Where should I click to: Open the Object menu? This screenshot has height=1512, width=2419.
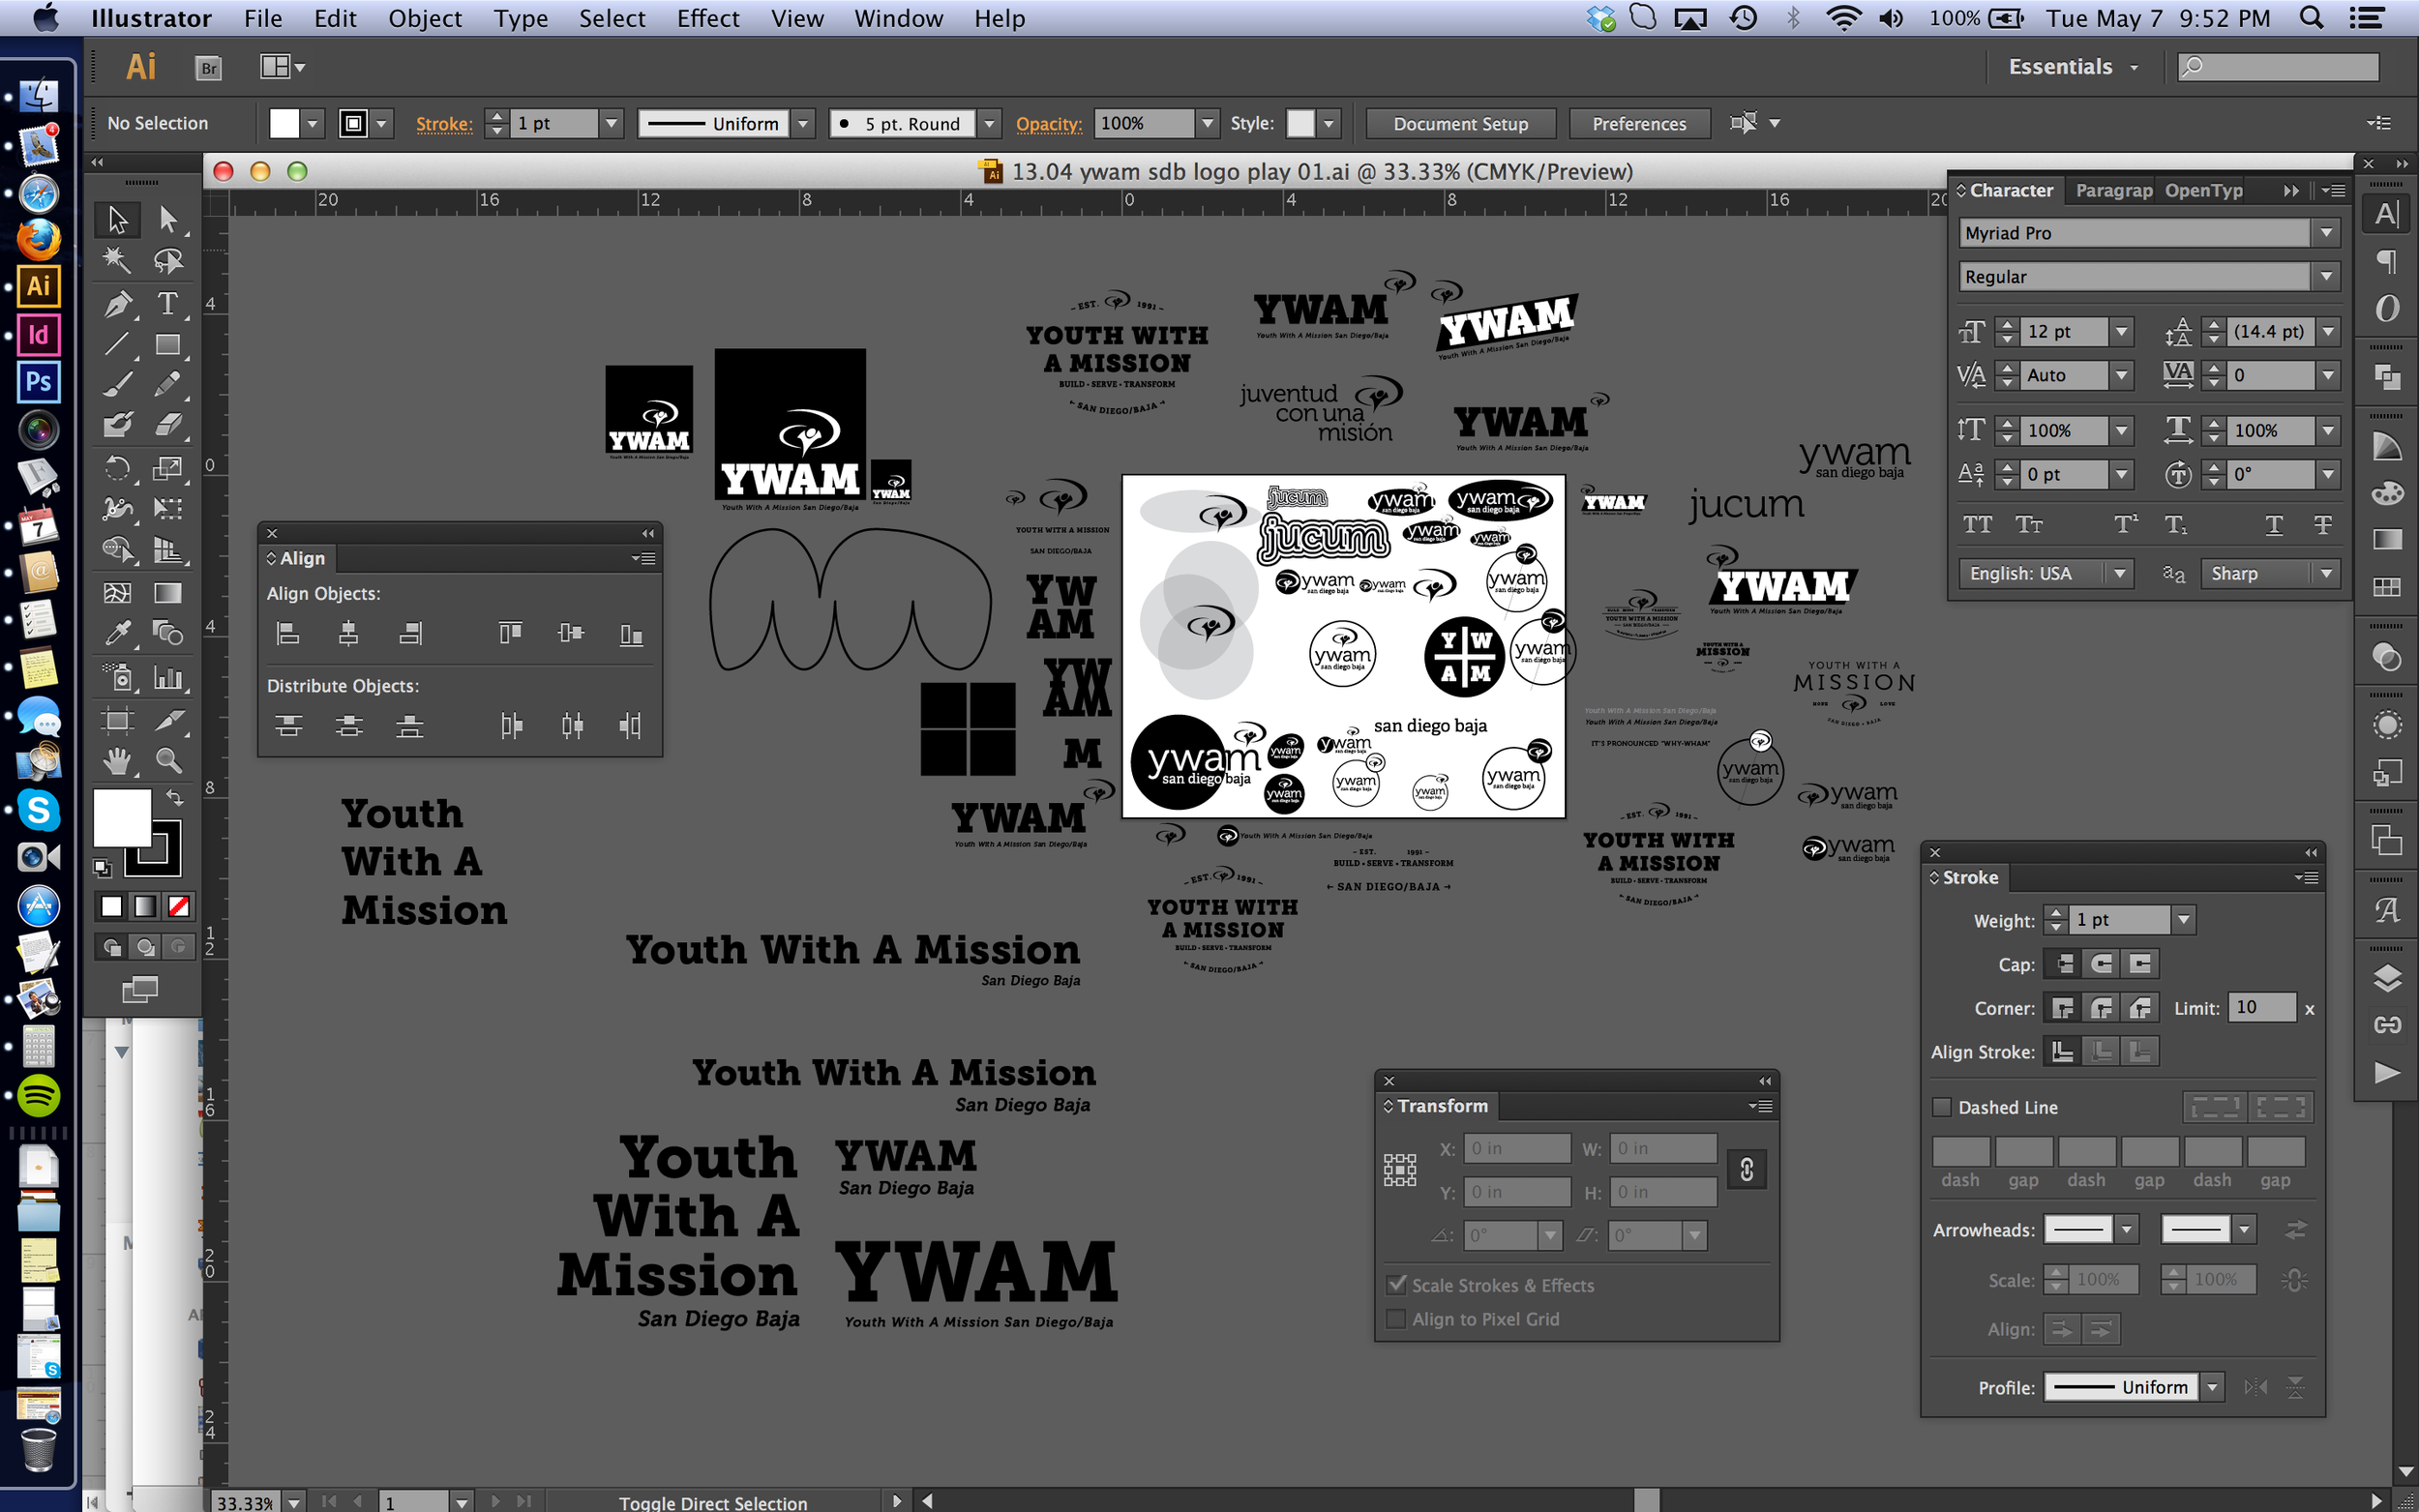point(425,18)
